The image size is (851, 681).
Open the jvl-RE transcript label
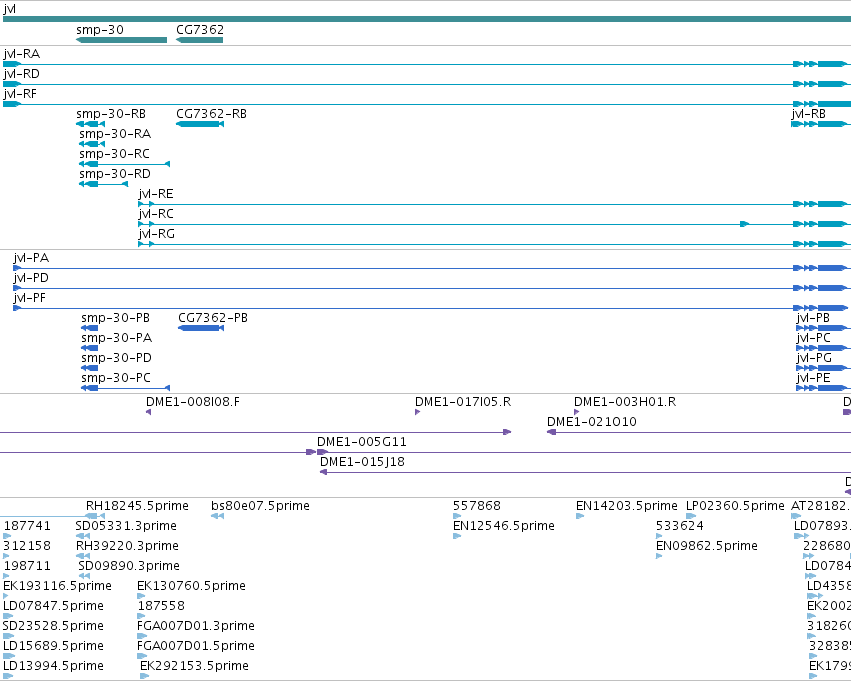(156, 194)
